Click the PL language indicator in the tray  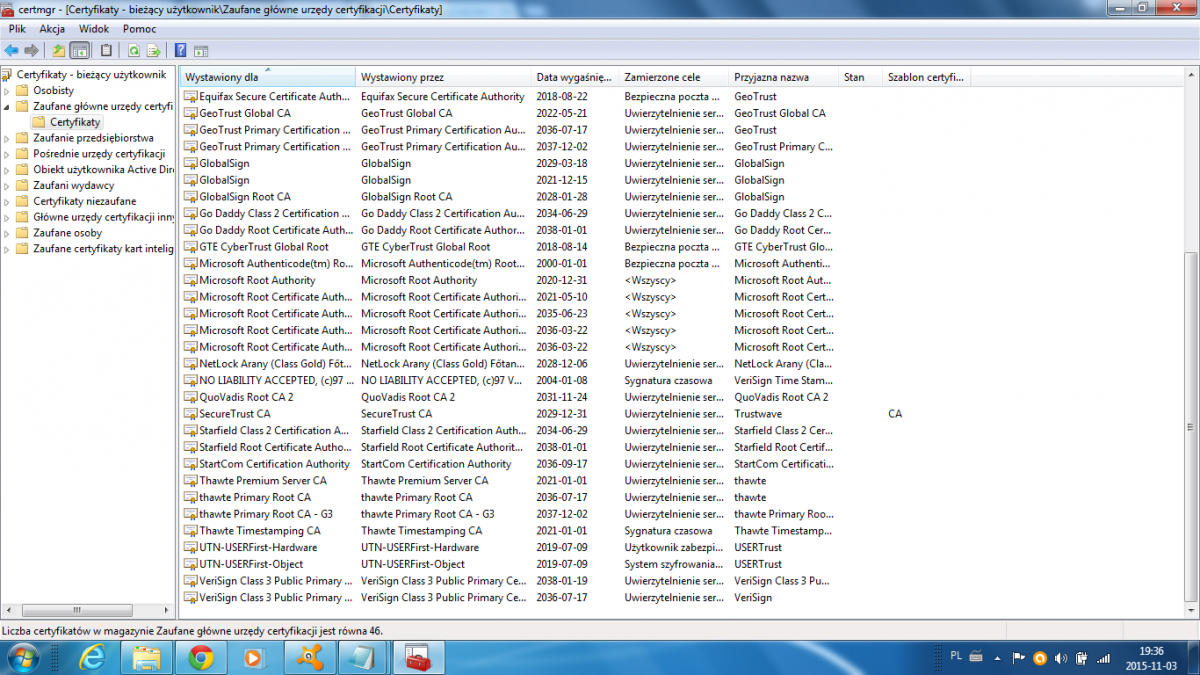pos(956,656)
